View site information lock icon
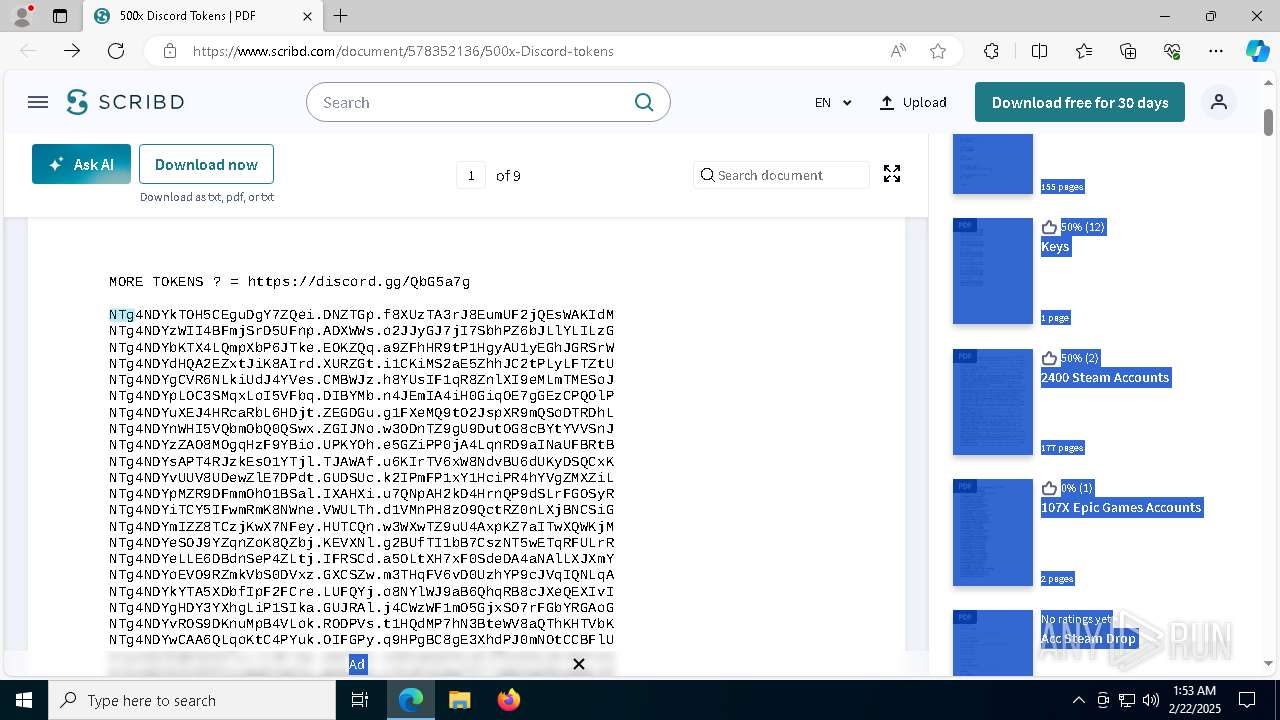Image resolution: width=1280 pixels, height=720 pixels. point(170,51)
